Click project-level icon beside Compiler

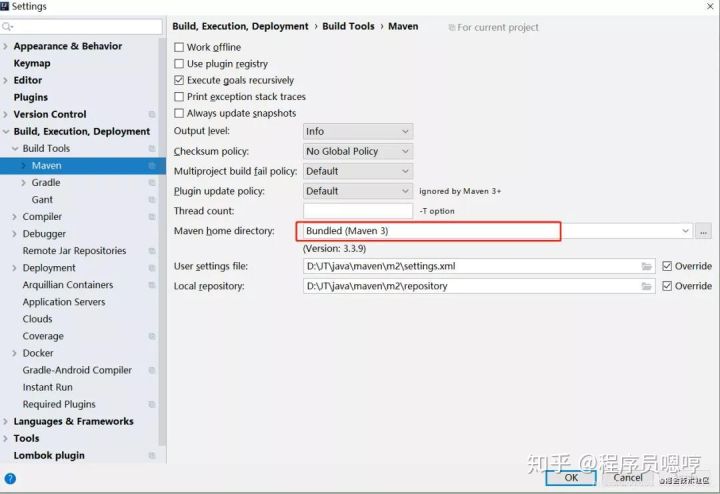point(152,216)
